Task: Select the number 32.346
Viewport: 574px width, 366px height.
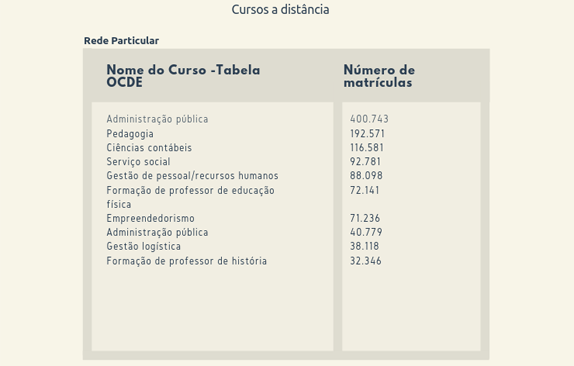Action: 366,261
